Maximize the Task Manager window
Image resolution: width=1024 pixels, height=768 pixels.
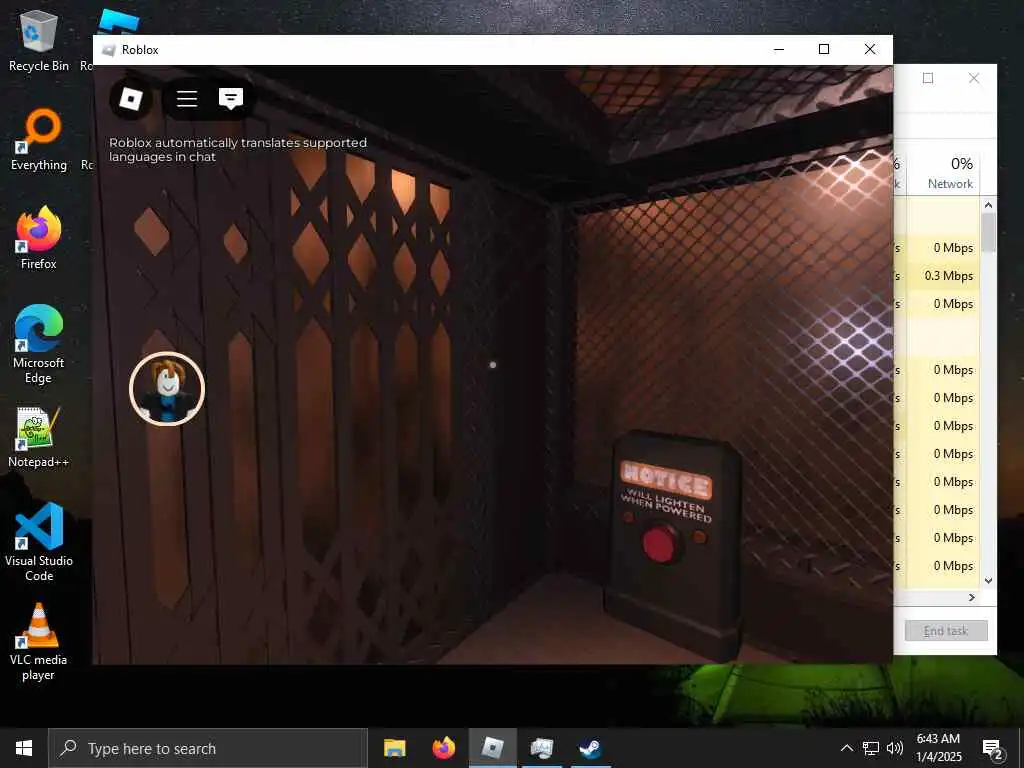[x=928, y=78]
